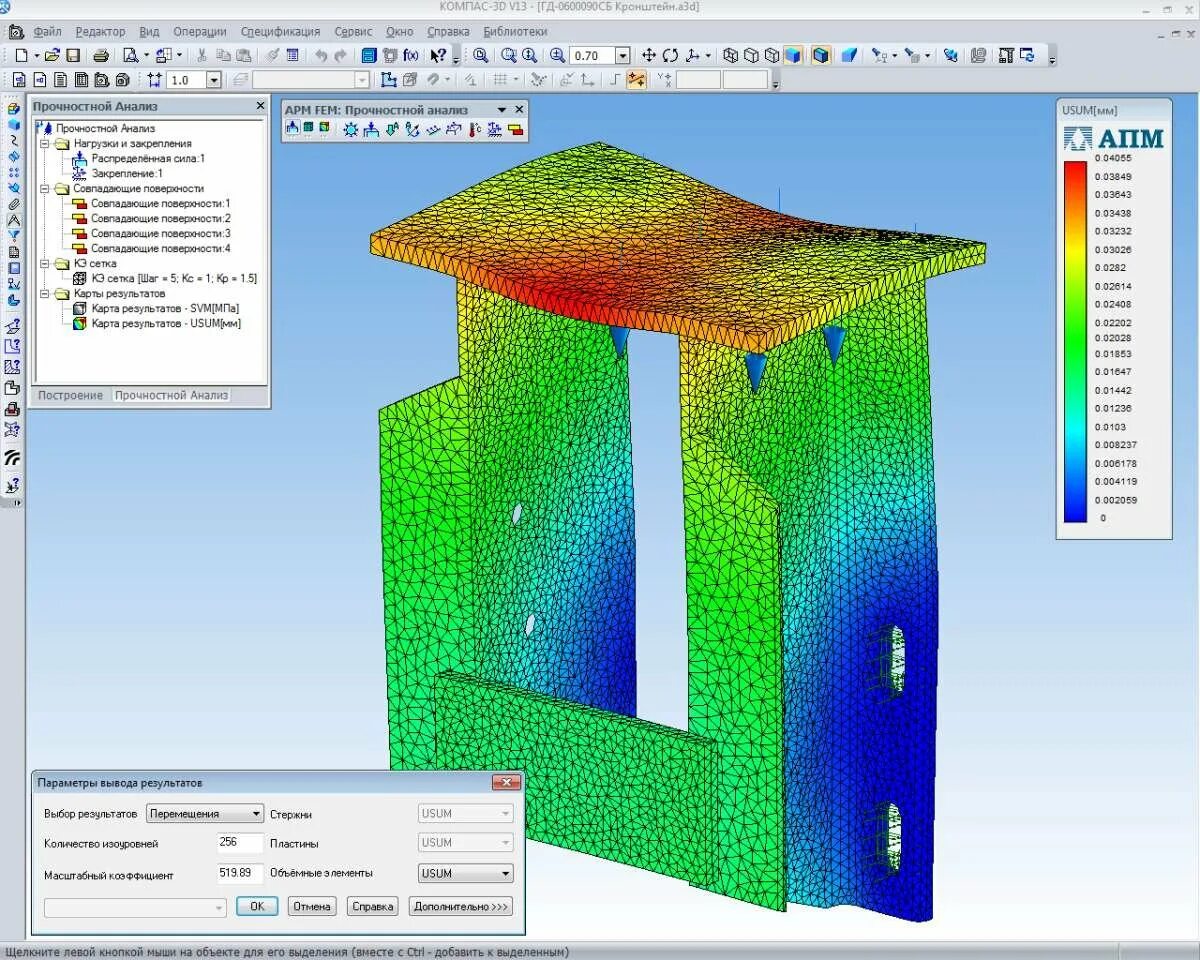Toggle shaded with edges cube icon
Viewport: 1200px width, 960px height.
tap(821, 56)
